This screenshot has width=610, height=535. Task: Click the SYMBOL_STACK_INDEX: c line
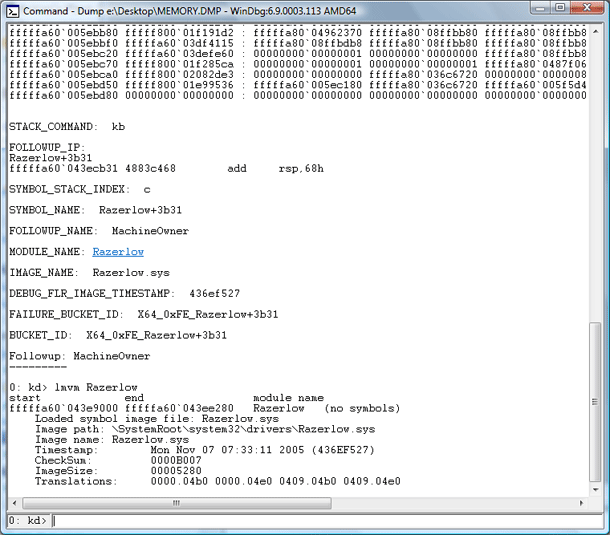pos(80,189)
